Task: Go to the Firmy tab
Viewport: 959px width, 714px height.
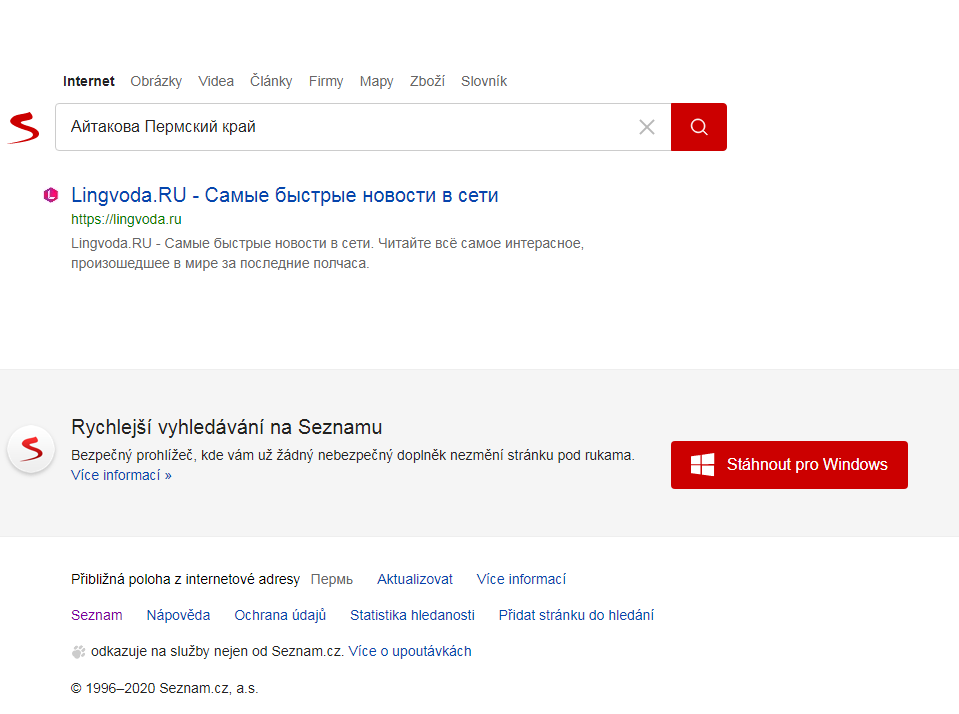Action: tap(326, 81)
